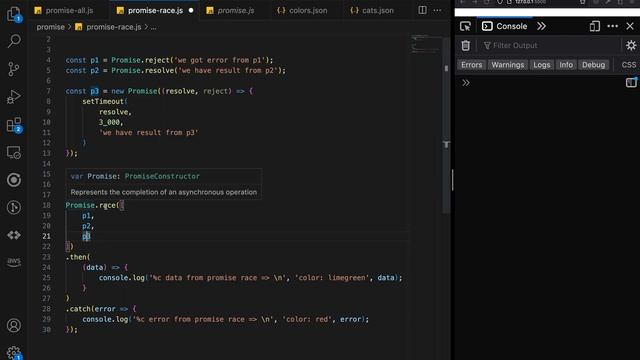640x360 pixels.
Task: Open editor more actions menu
Action: coord(437,10)
